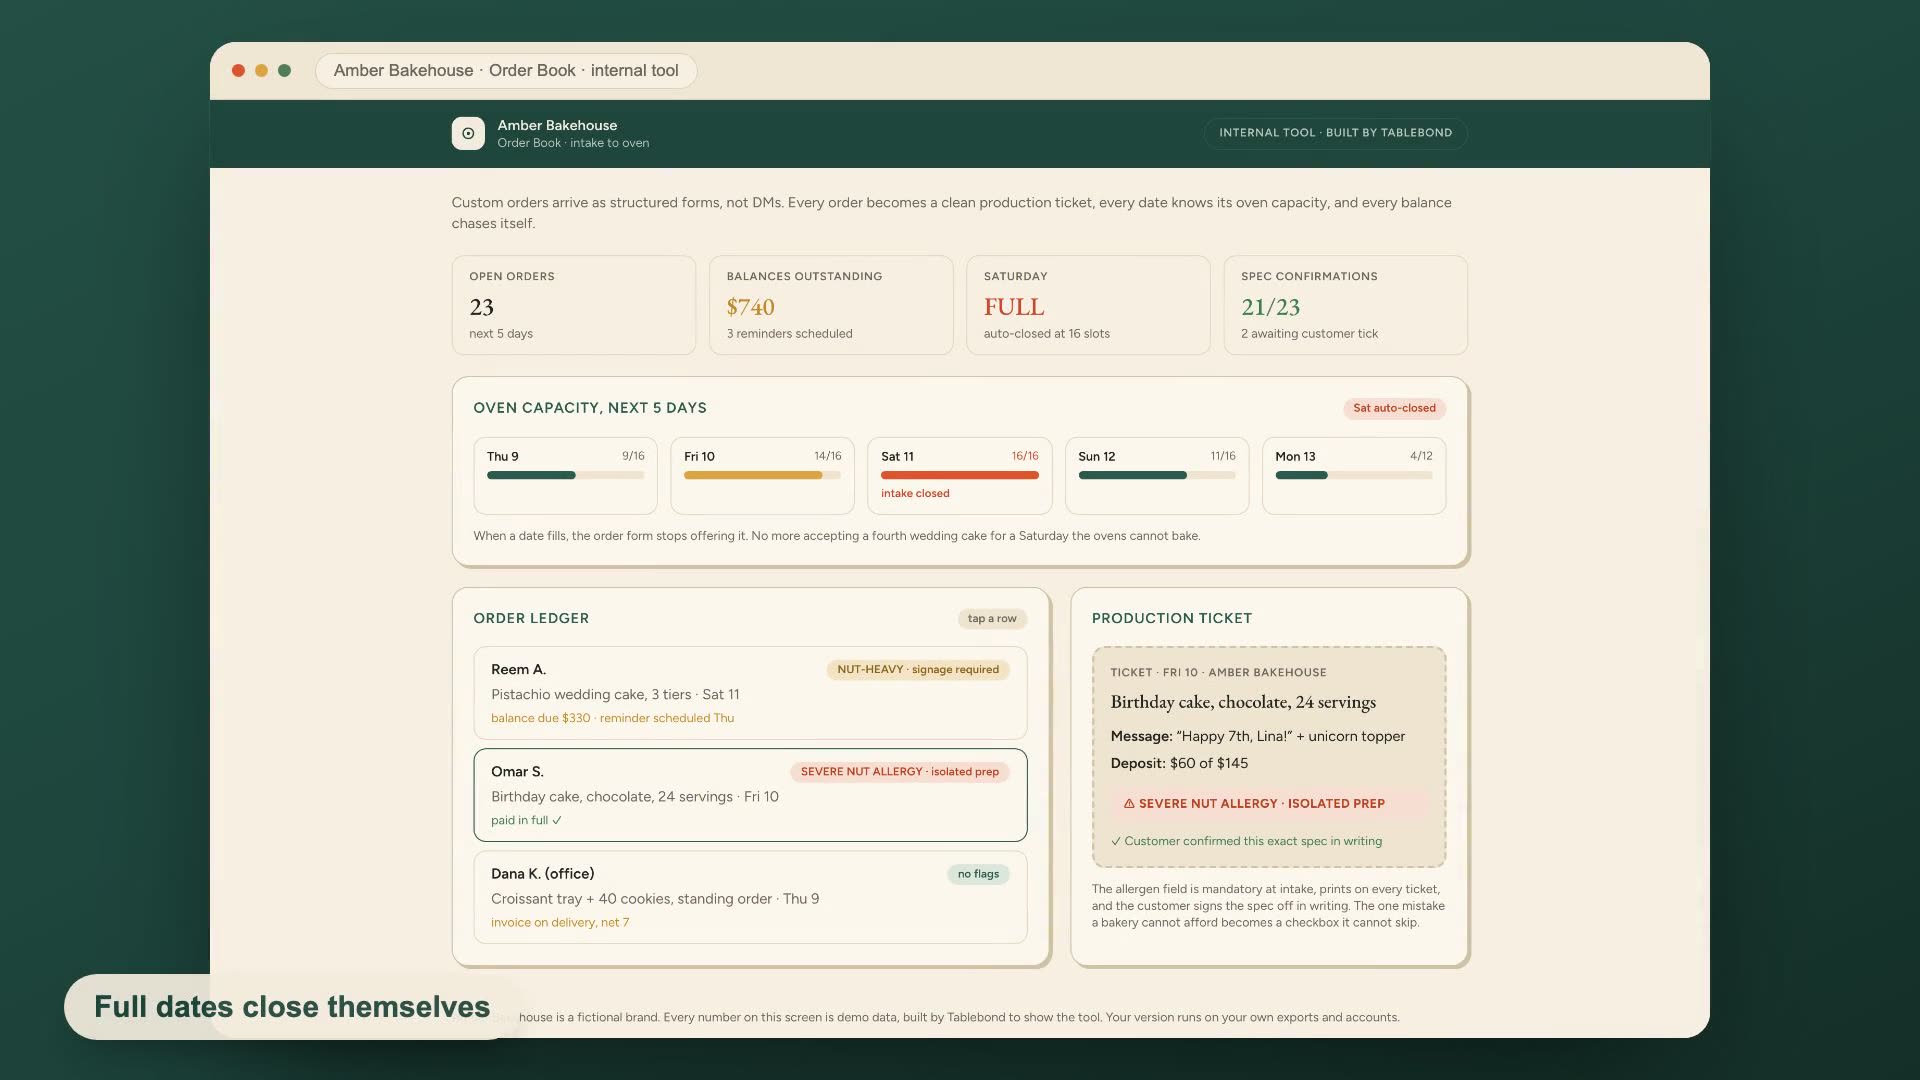The image size is (1920, 1080).
Task: Click the '16/16' count on Sat 11
Action: tap(1025, 456)
